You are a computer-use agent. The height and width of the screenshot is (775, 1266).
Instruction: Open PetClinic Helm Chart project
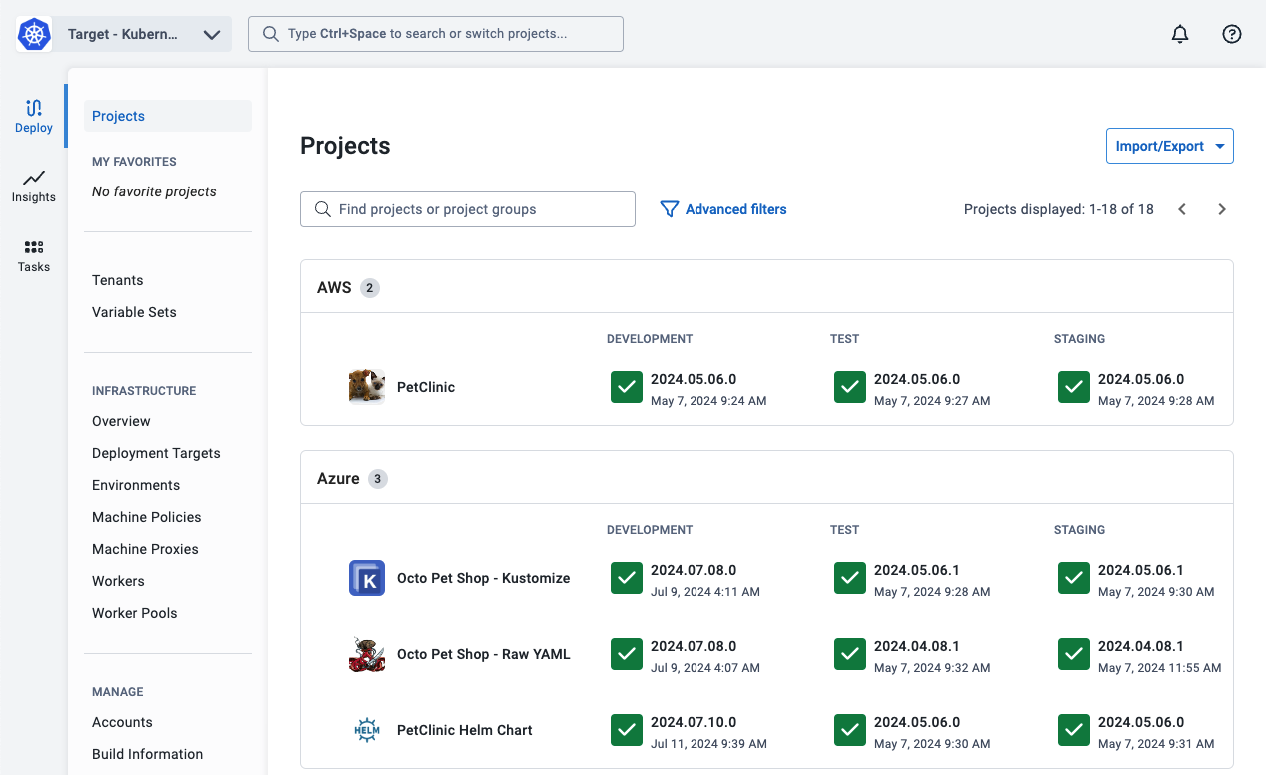tap(465, 730)
